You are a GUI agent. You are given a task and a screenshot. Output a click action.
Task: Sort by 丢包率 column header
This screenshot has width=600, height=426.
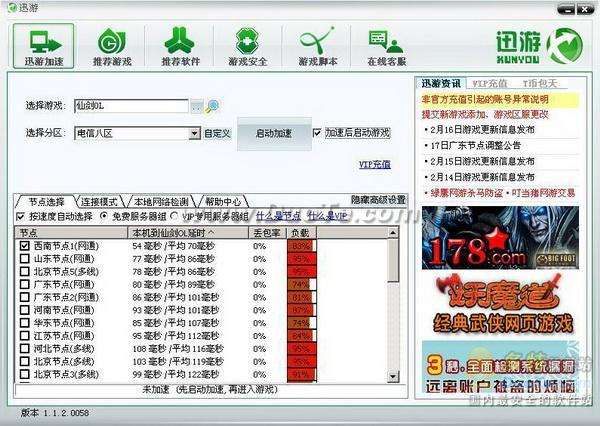(267, 233)
